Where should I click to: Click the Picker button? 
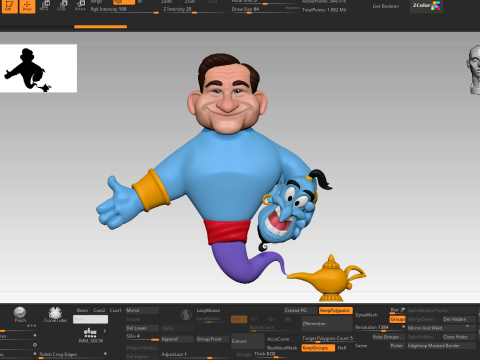pos(397,346)
